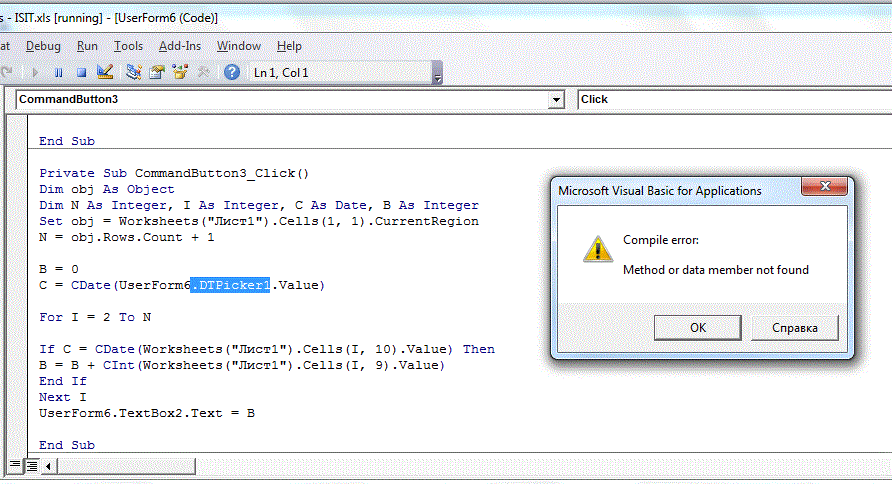This screenshot has height=484, width=892.
Task: Open Project Explorer from the toolbar
Action: click(133, 72)
